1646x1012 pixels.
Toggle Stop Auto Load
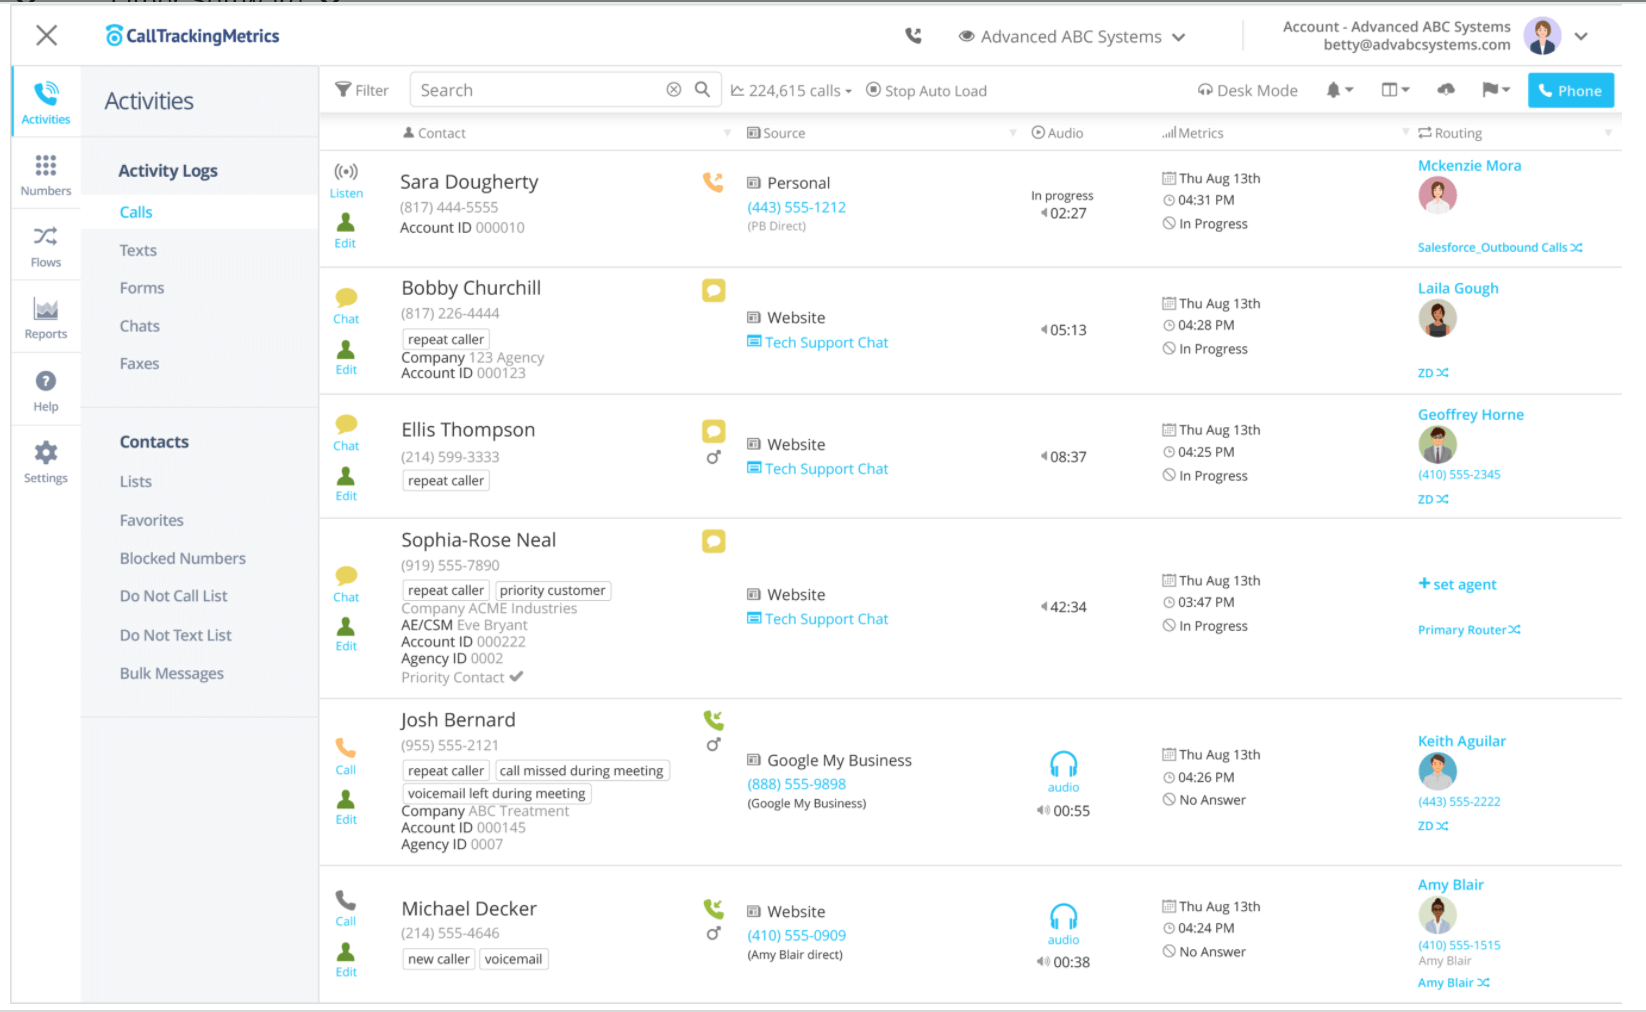926,91
